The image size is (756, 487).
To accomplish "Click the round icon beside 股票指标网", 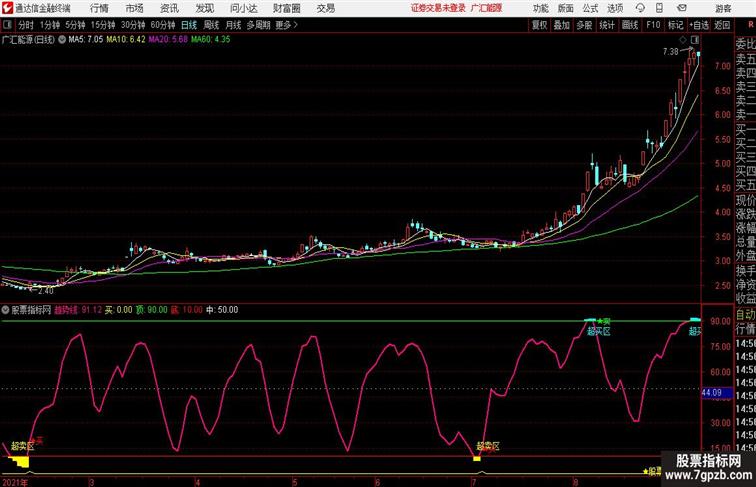I will [x=5, y=310].
